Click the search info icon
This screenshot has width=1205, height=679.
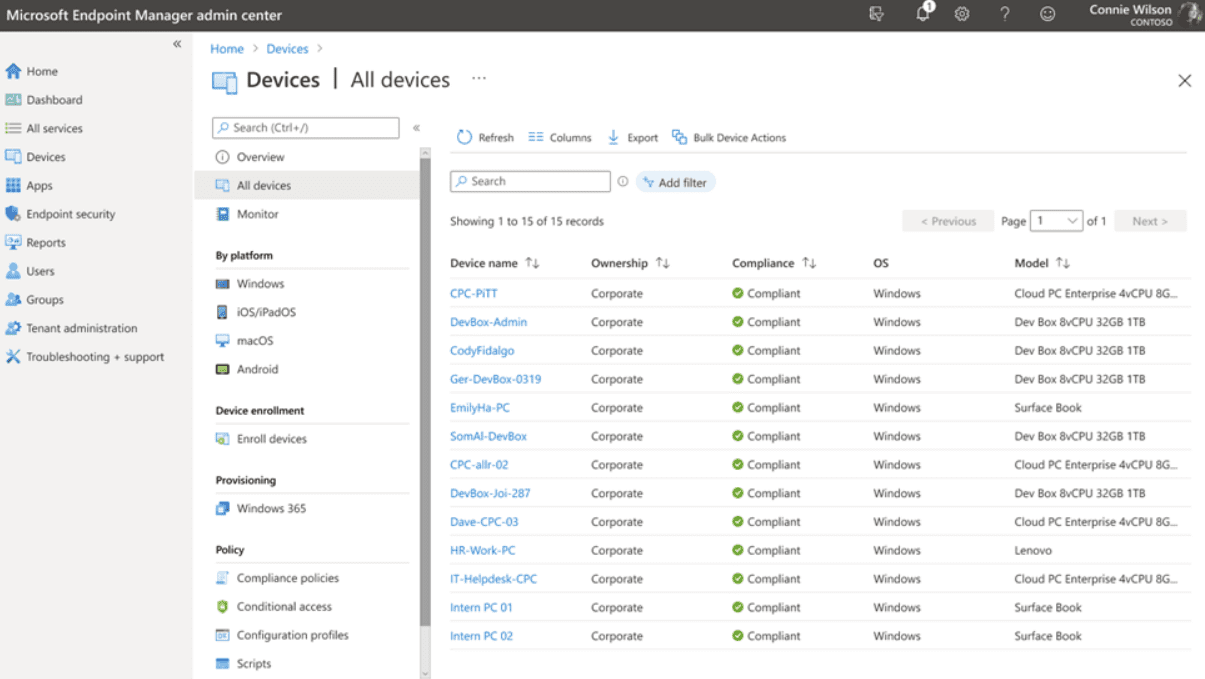point(623,182)
